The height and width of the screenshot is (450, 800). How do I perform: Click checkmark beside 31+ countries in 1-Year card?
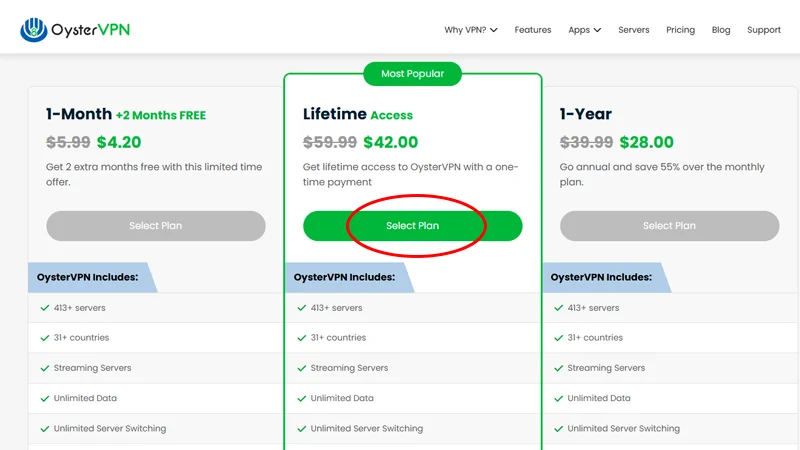coord(559,338)
